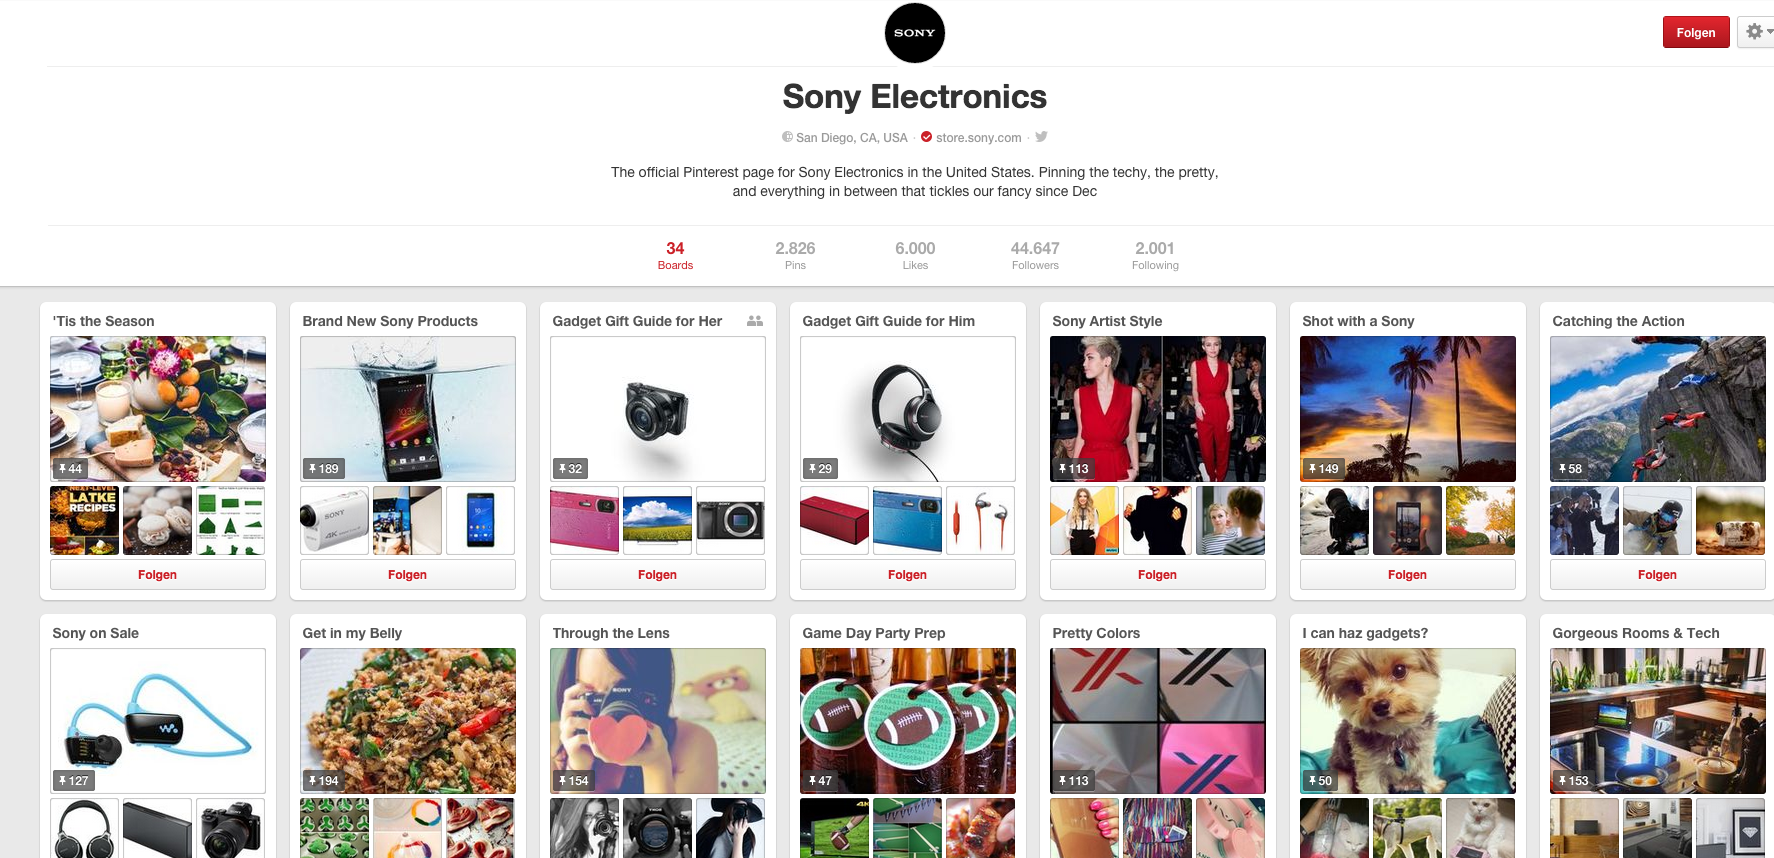1774x858 pixels.
Task: Click the pin count badge showing 189
Action: 323,468
